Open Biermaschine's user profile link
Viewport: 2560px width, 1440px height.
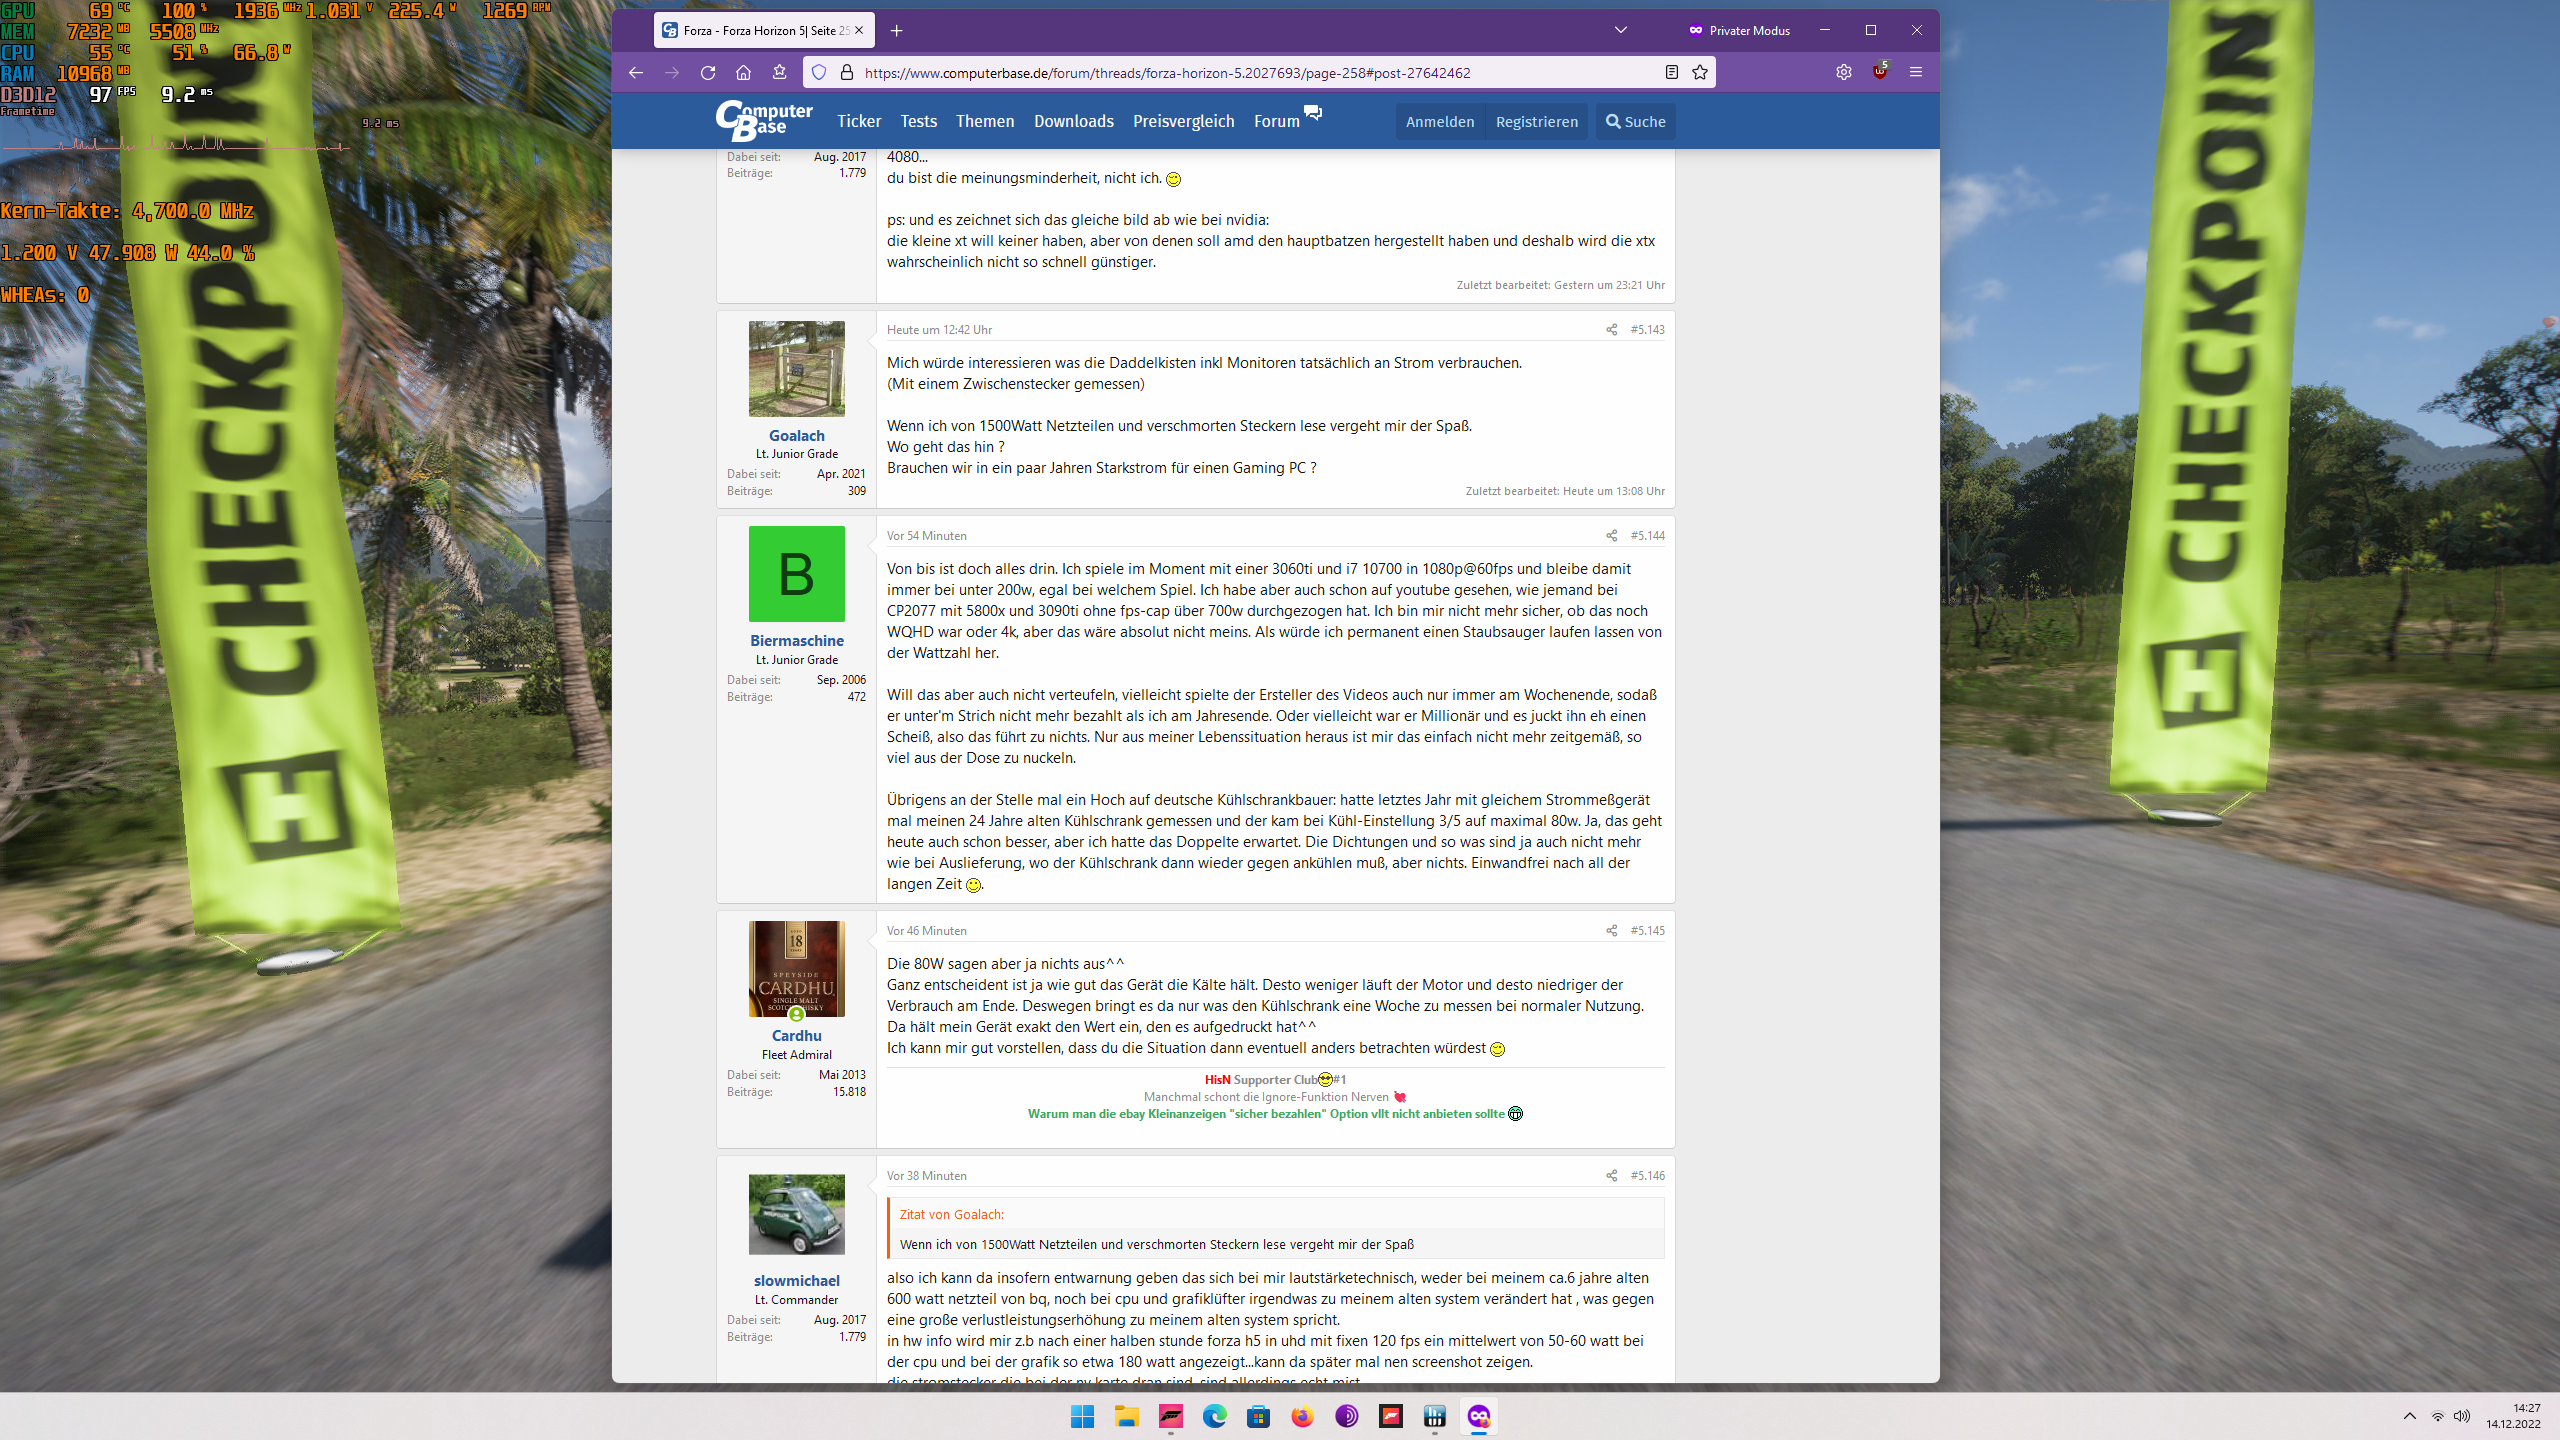coord(796,641)
